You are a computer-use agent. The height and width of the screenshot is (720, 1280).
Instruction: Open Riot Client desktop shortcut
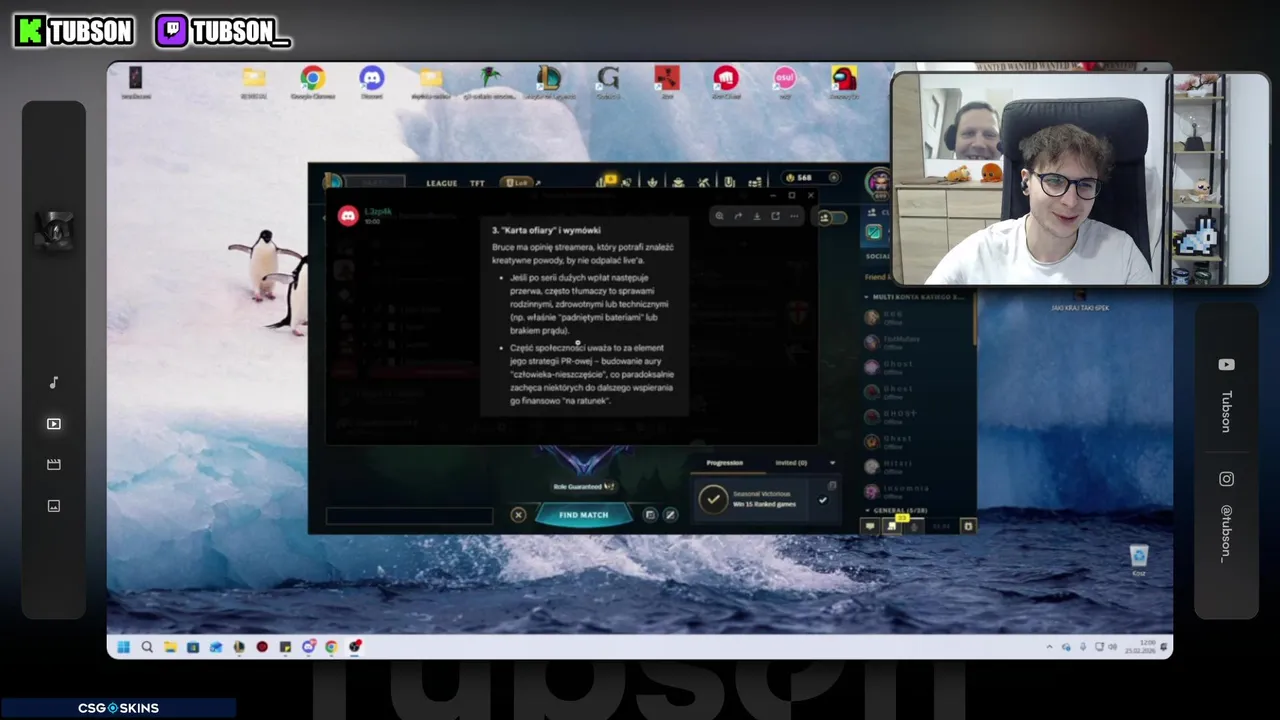tap(726, 82)
